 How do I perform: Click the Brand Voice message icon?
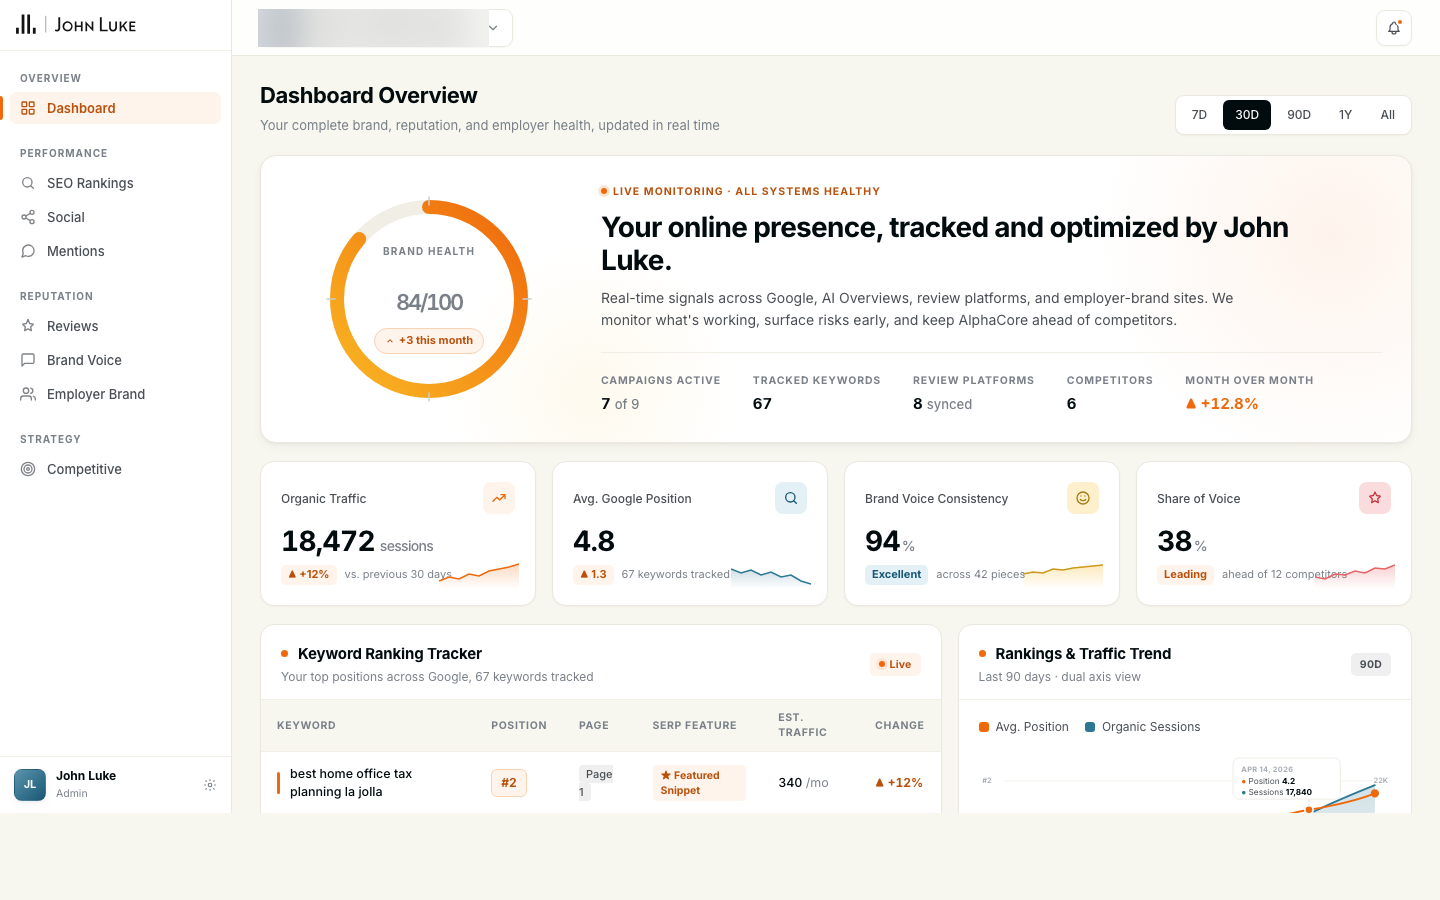28,360
